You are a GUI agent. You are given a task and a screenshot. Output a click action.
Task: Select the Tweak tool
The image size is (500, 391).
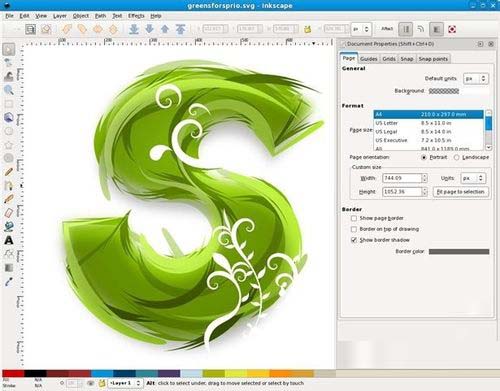click(x=9, y=76)
